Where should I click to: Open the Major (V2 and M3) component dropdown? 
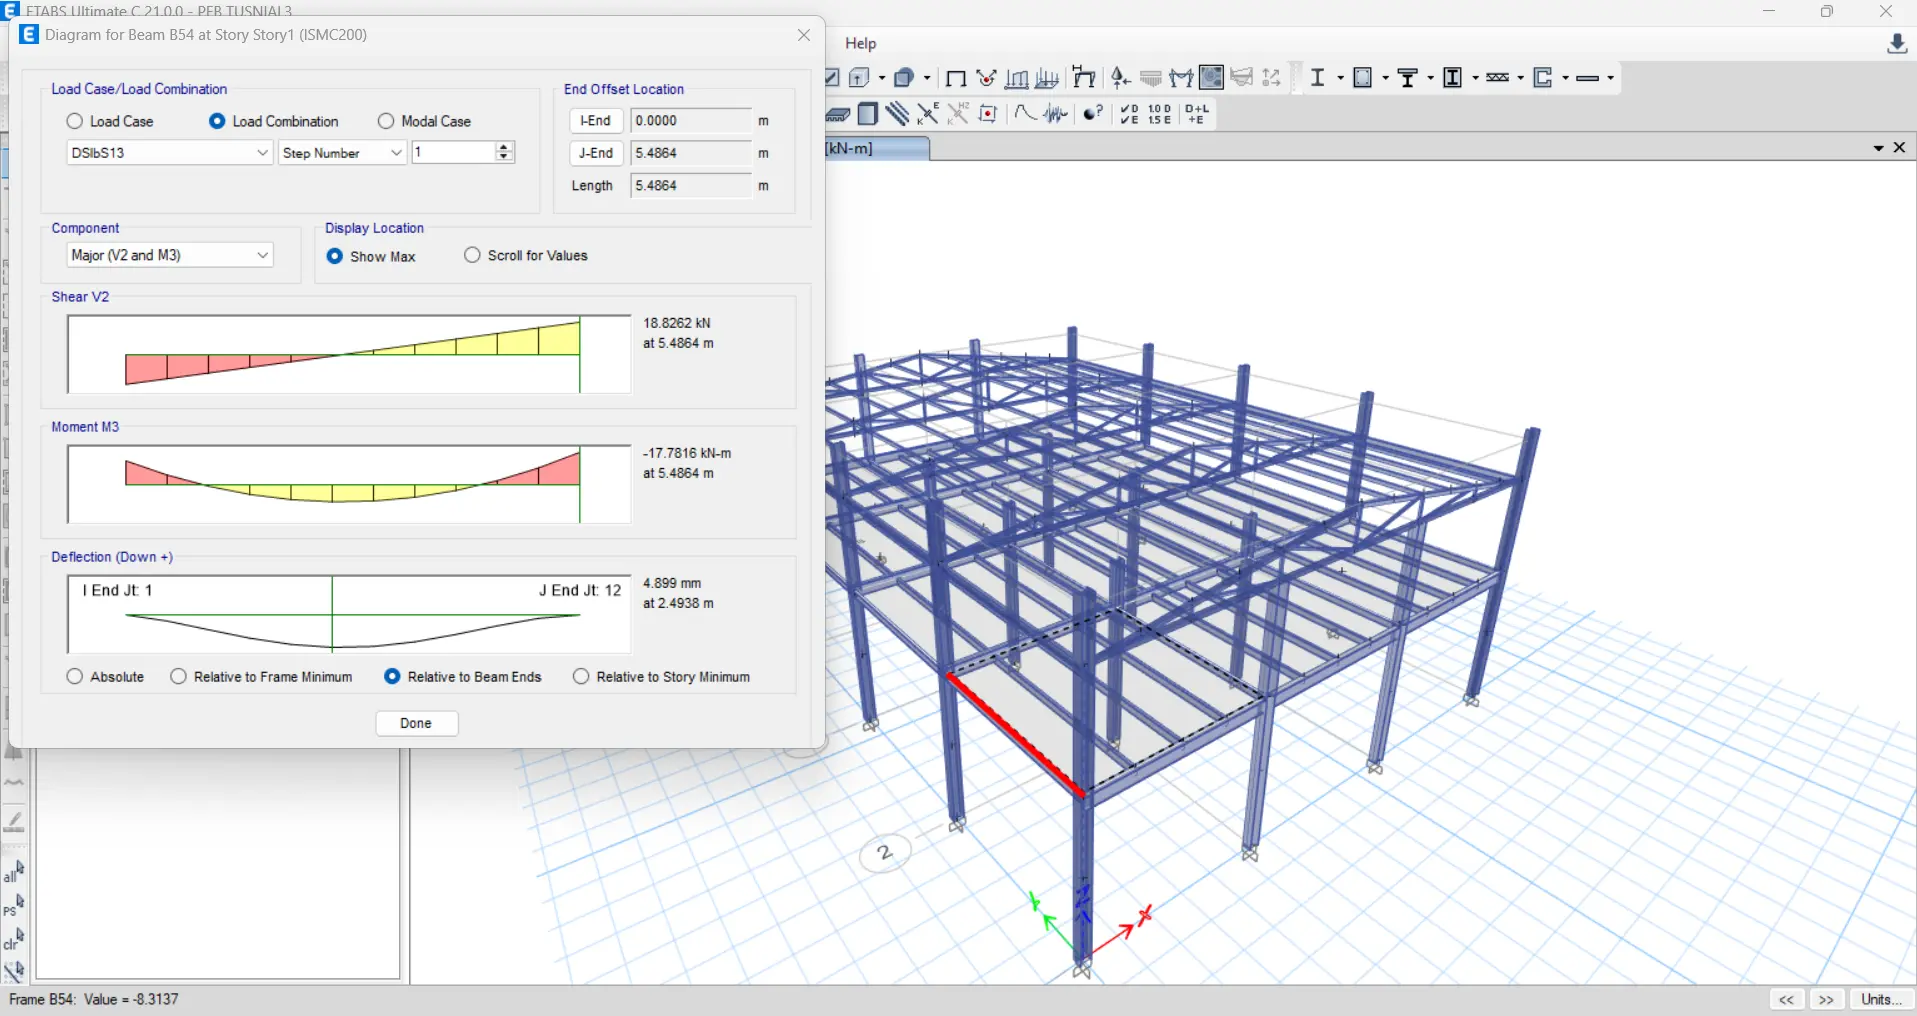click(261, 255)
